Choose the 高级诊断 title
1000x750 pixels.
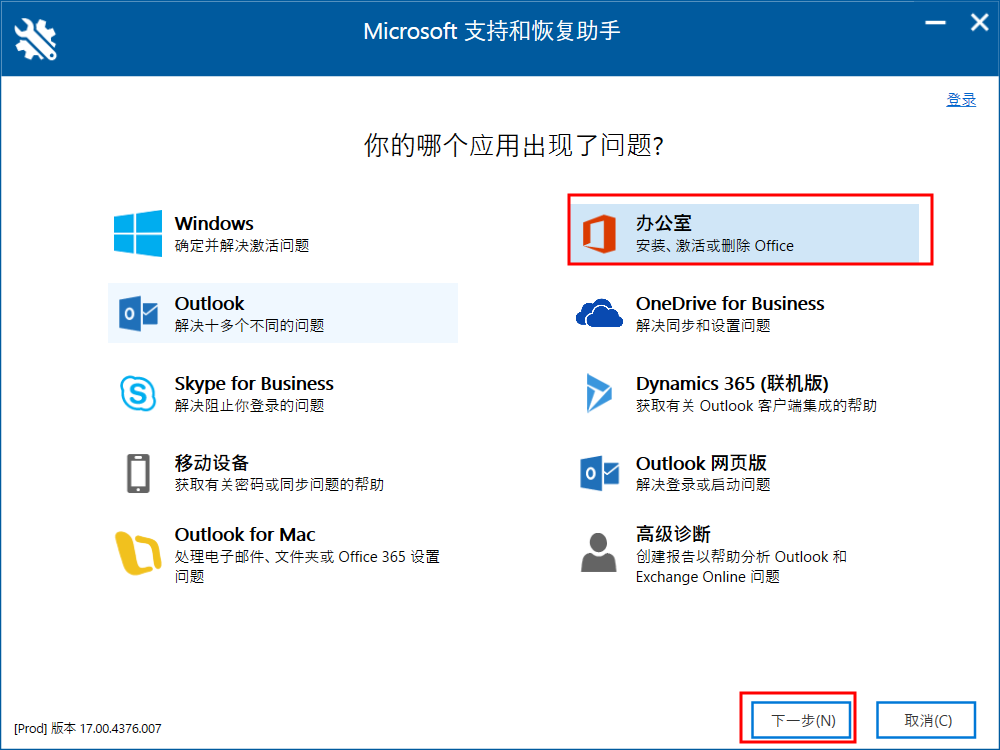point(673,533)
